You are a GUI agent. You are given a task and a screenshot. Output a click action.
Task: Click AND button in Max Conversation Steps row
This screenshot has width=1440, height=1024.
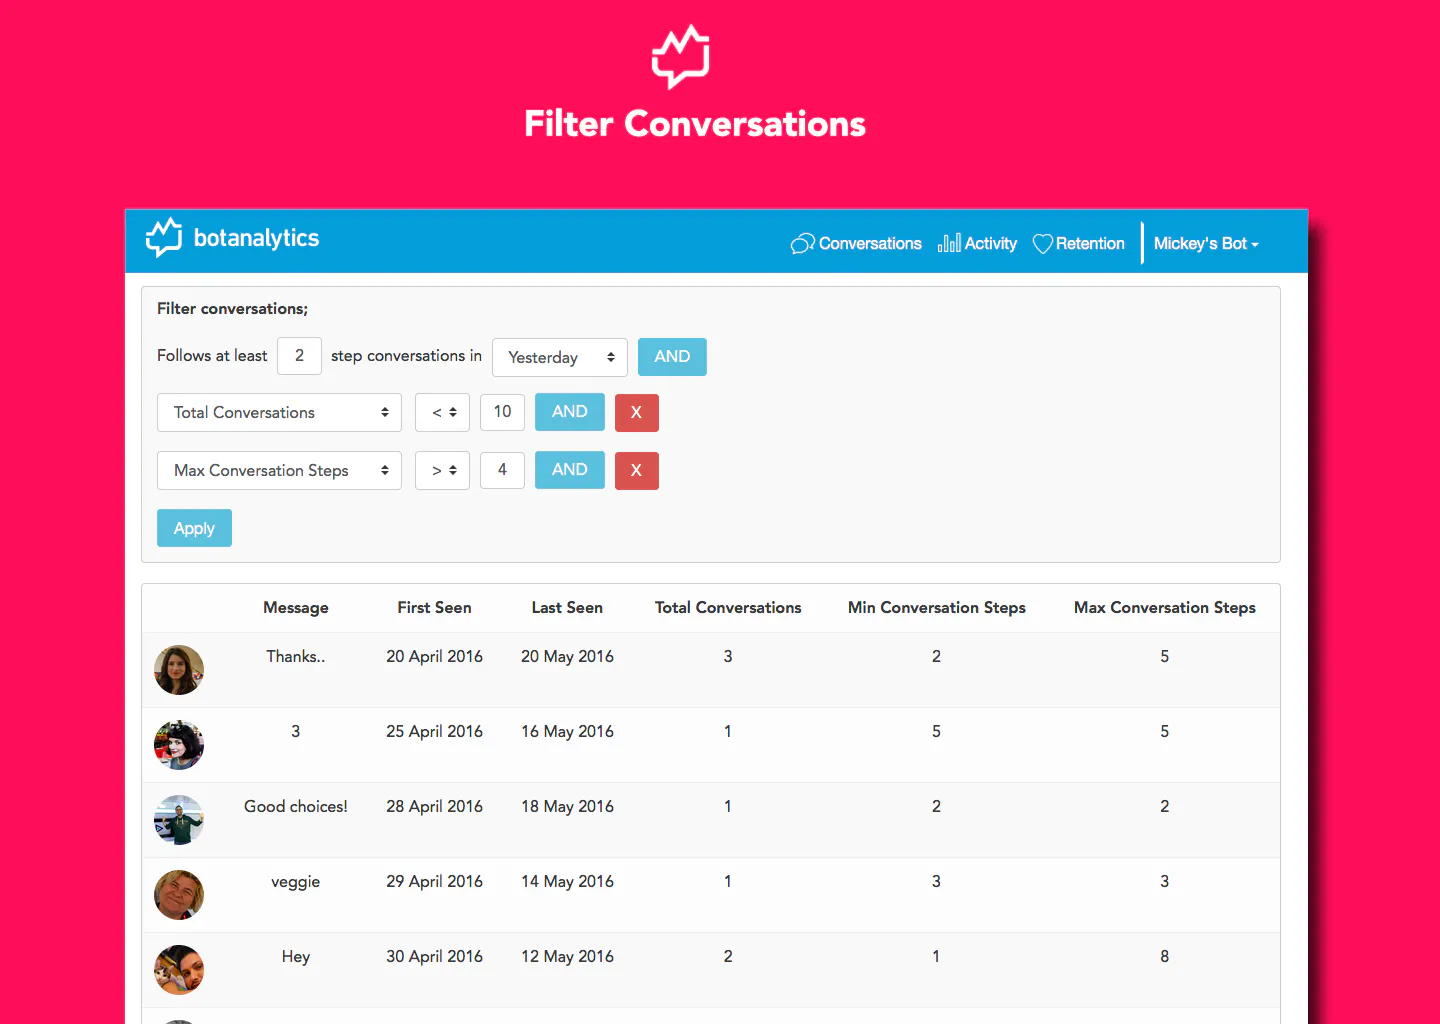[x=570, y=470]
